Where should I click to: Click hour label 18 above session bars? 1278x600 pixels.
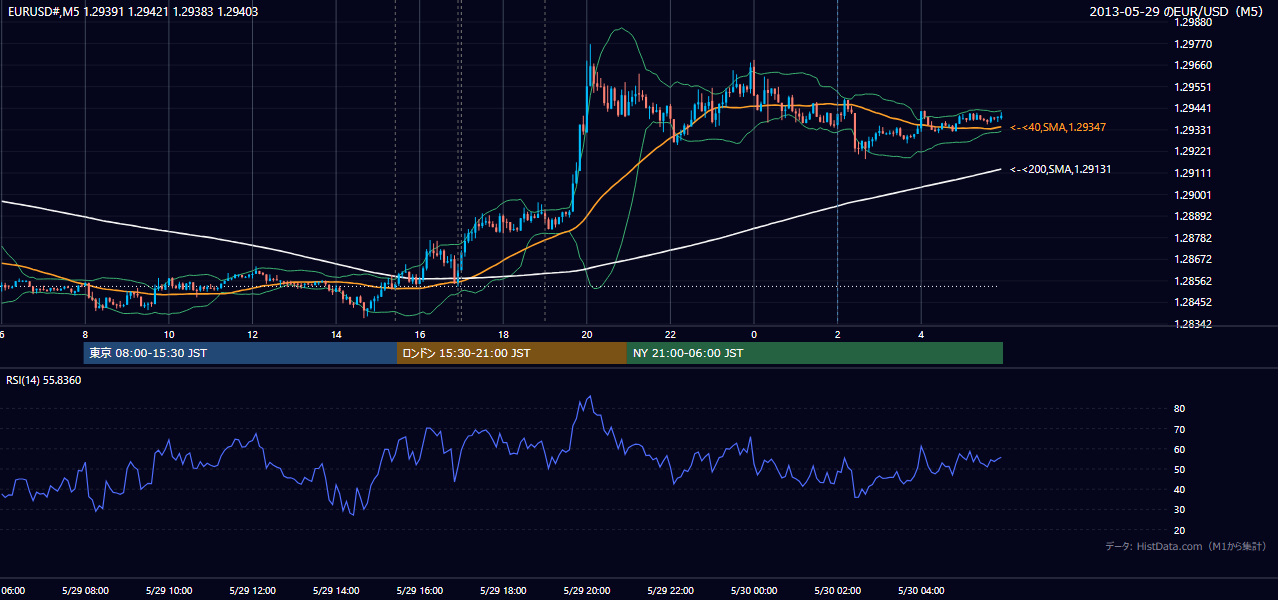(x=503, y=334)
